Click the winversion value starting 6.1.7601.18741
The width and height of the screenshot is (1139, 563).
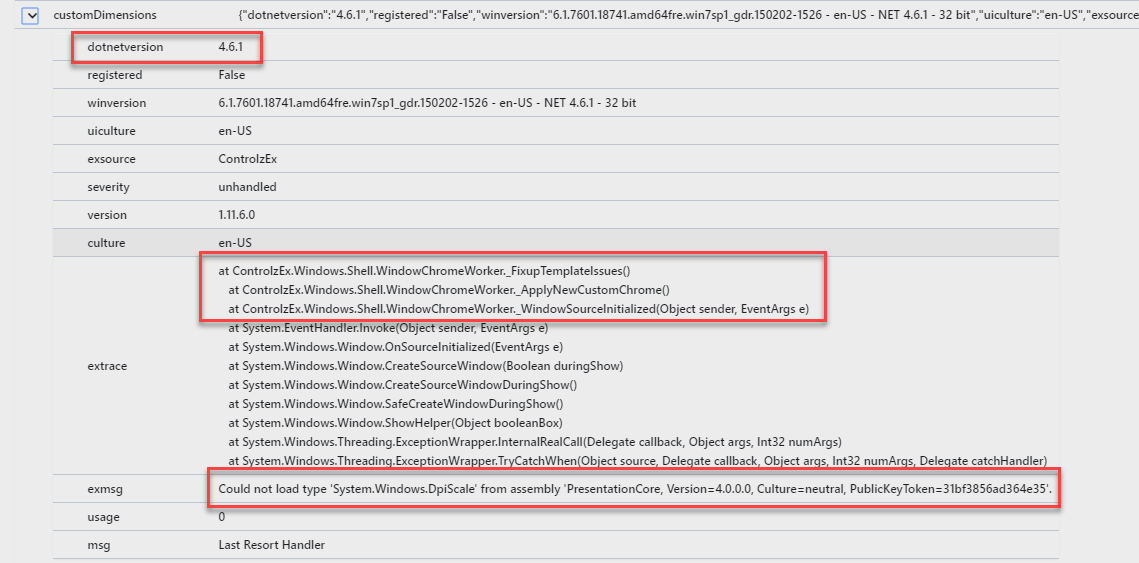tap(427, 103)
